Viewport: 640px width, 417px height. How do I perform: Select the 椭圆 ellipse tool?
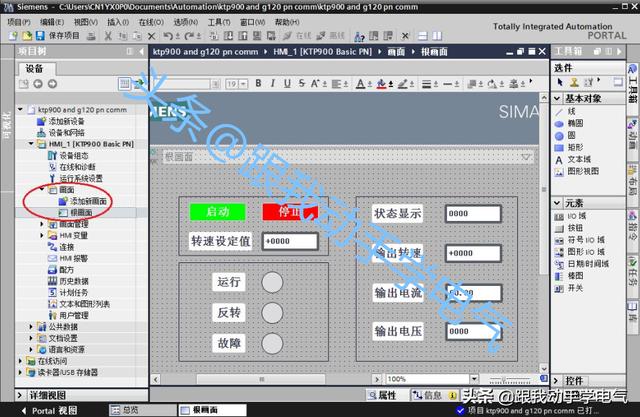[x=569, y=123]
